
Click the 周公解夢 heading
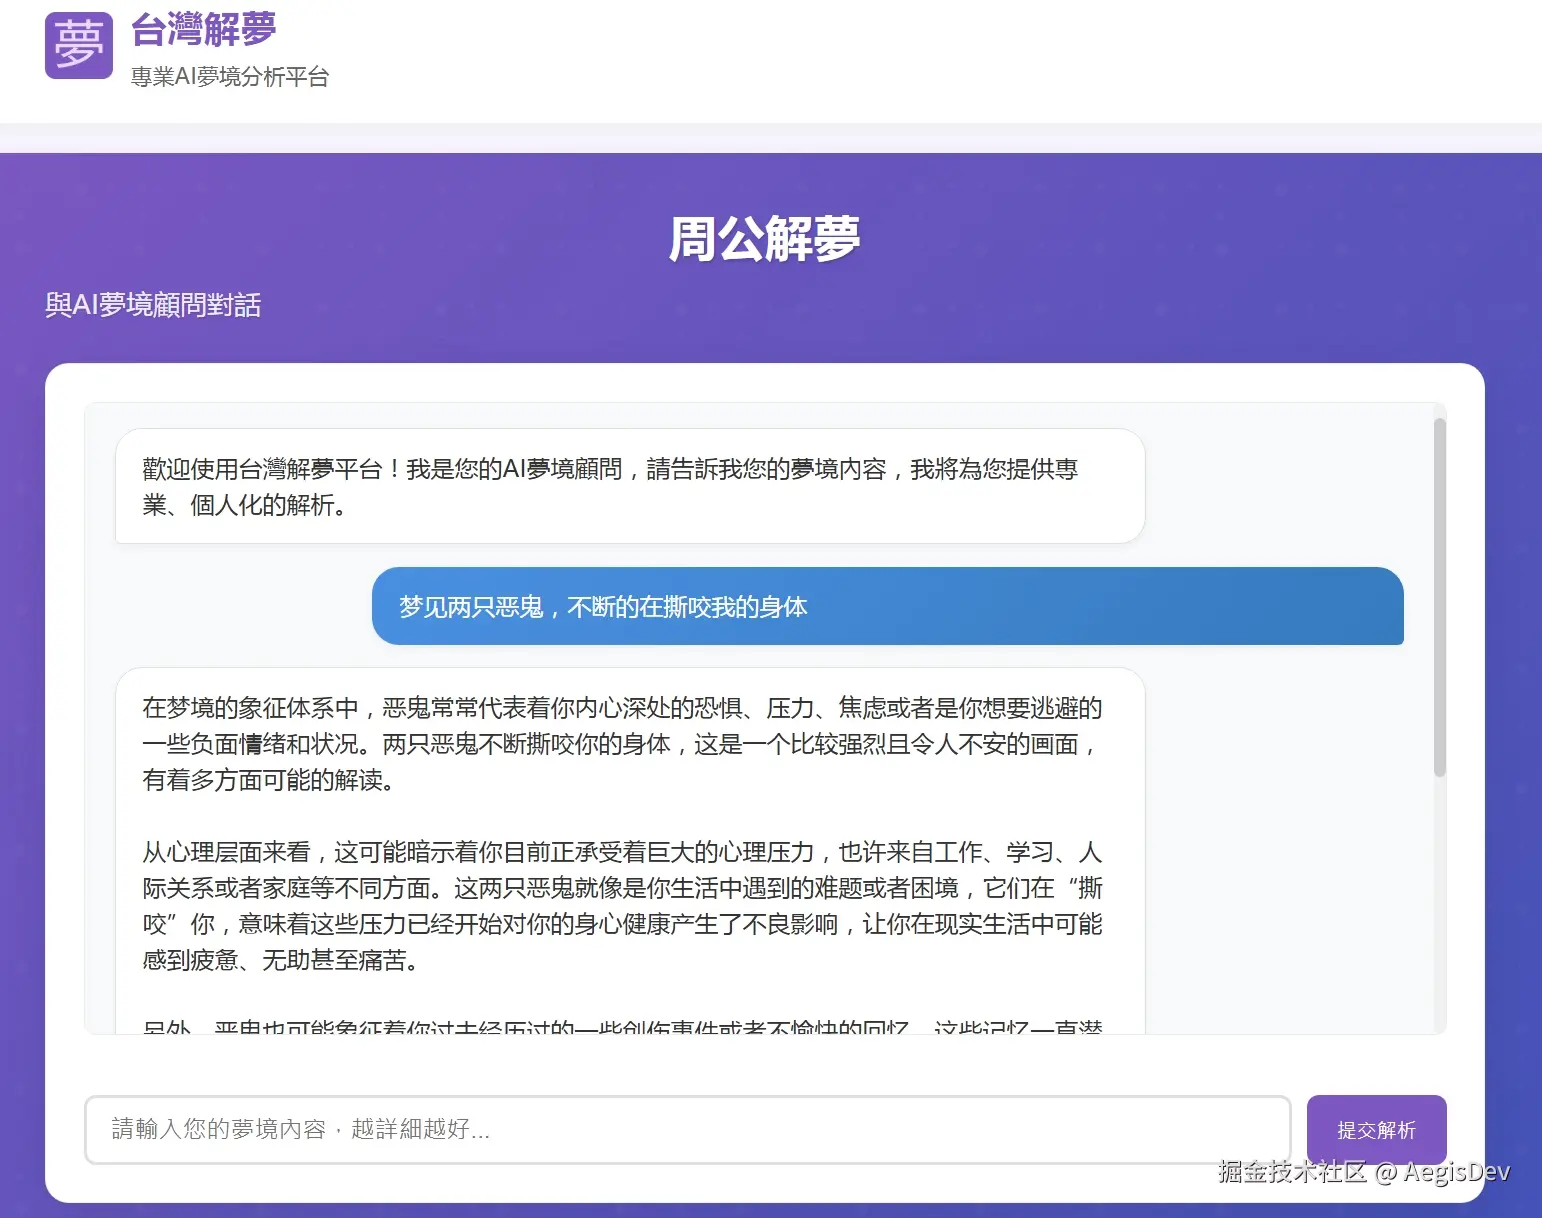[x=765, y=239]
